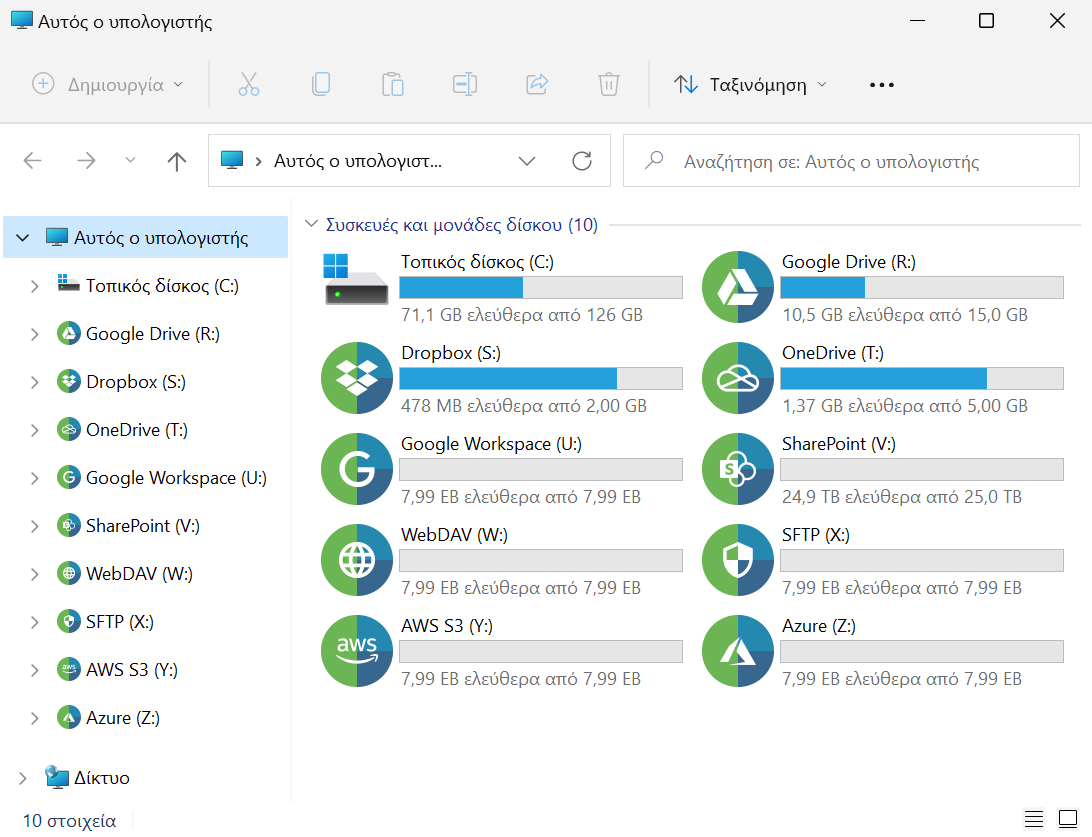This screenshot has height=837, width=1092.
Task: Click the Azure (Z:) large drive icon
Action: pyautogui.click(x=738, y=651)
